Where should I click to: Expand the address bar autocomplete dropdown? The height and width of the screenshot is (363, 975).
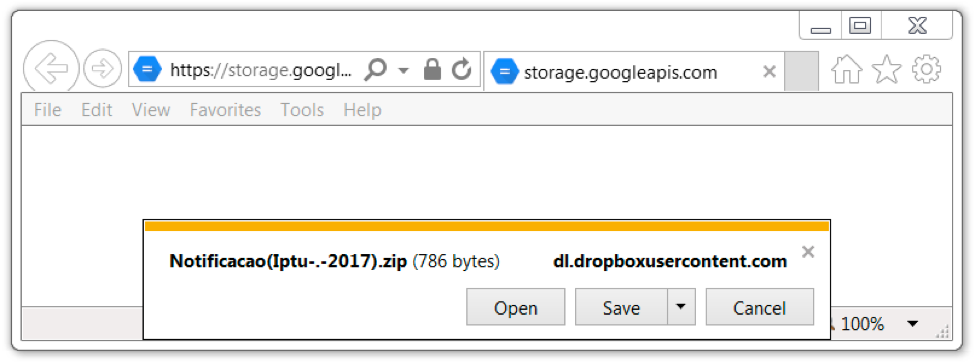(404, 70)
